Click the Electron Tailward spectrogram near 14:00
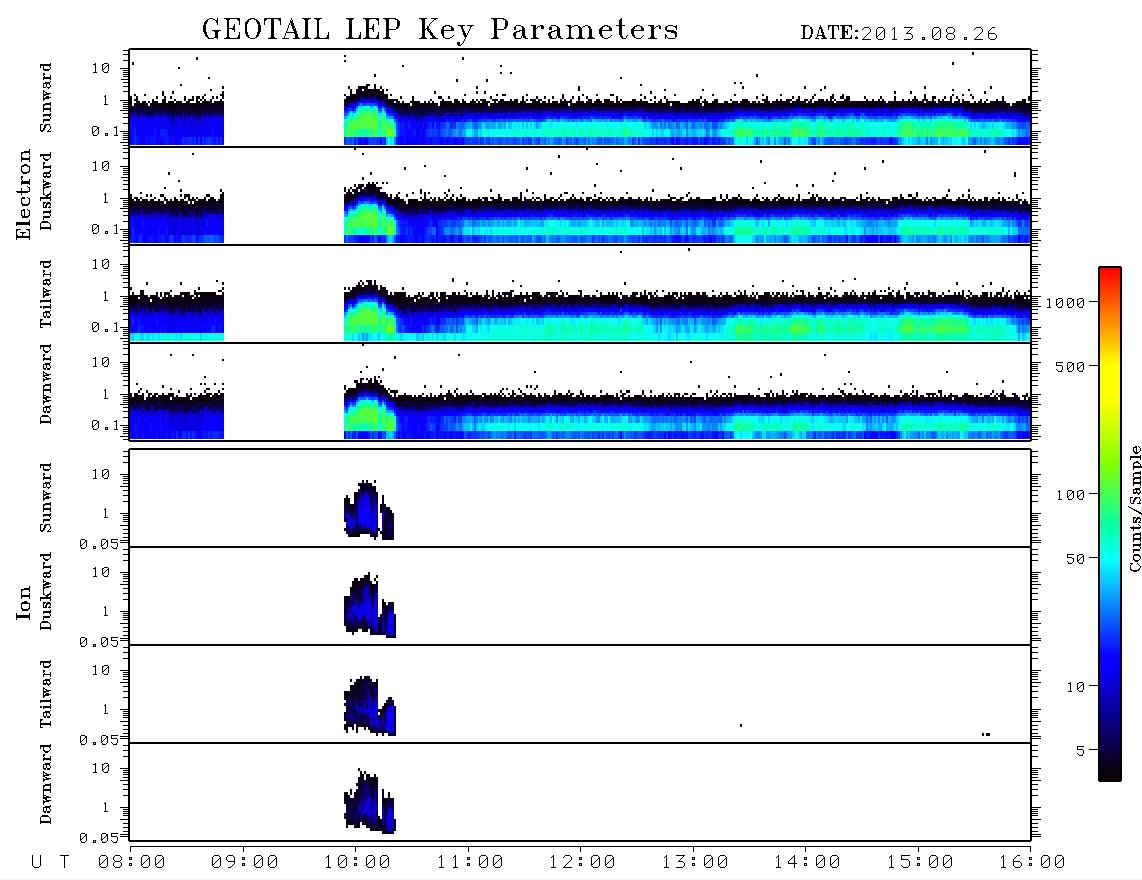 [x=806, y=318]
